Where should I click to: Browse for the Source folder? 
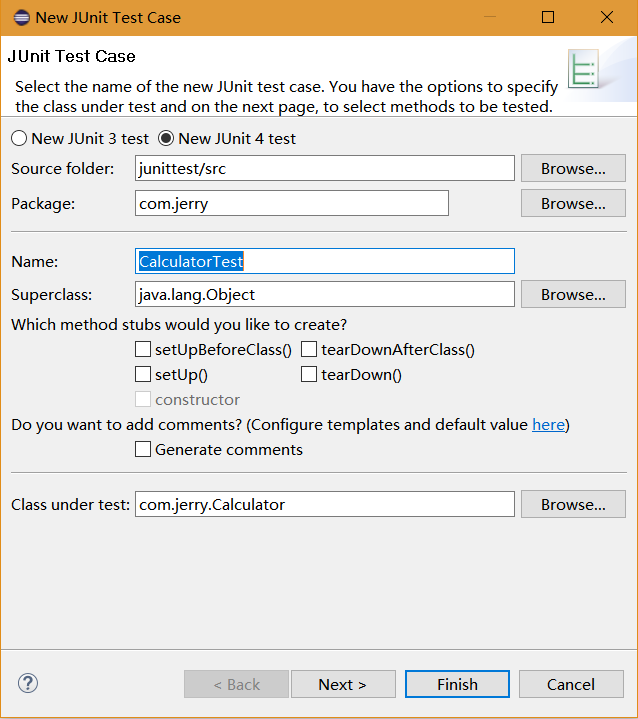[573, 168]
